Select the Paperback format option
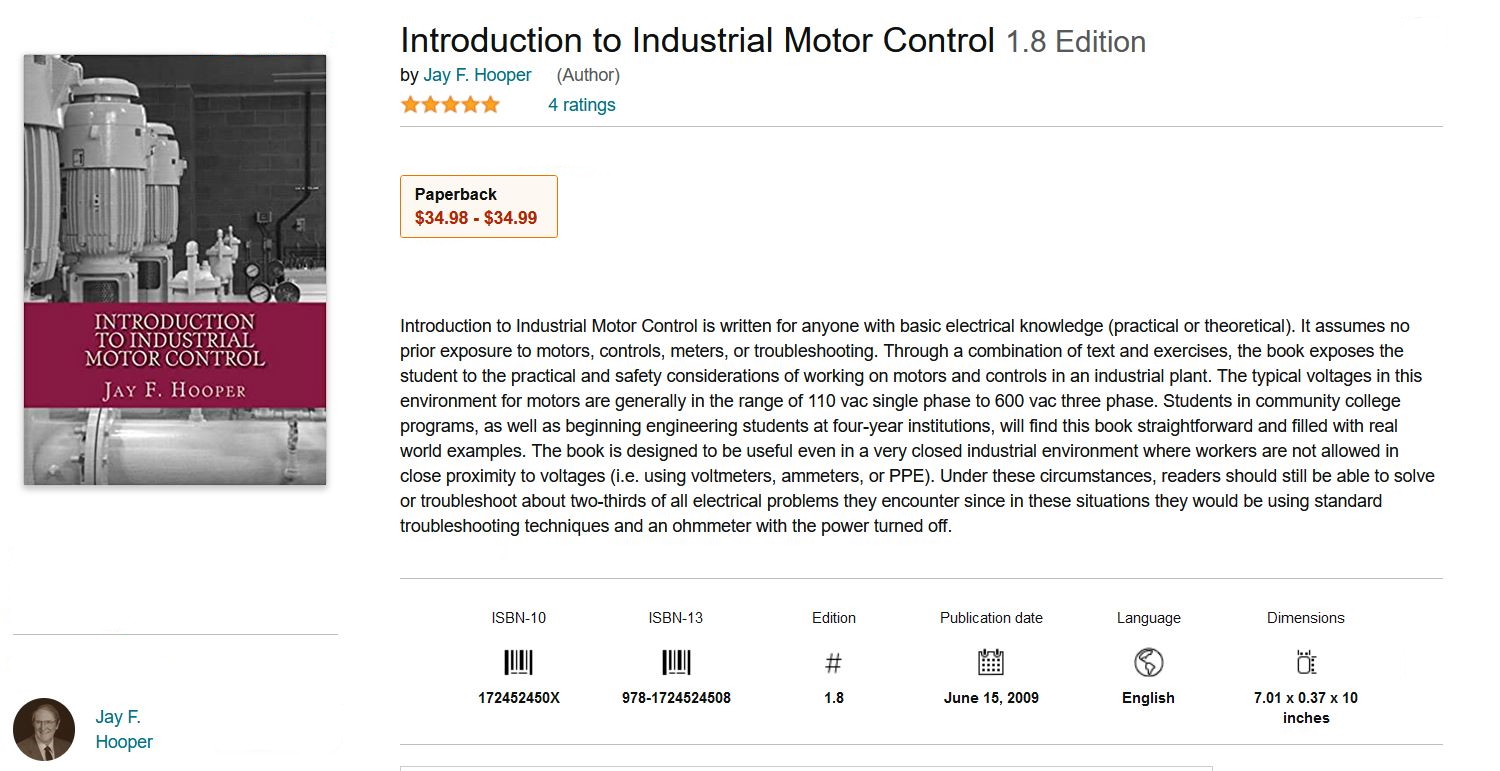 click(479, 207)
